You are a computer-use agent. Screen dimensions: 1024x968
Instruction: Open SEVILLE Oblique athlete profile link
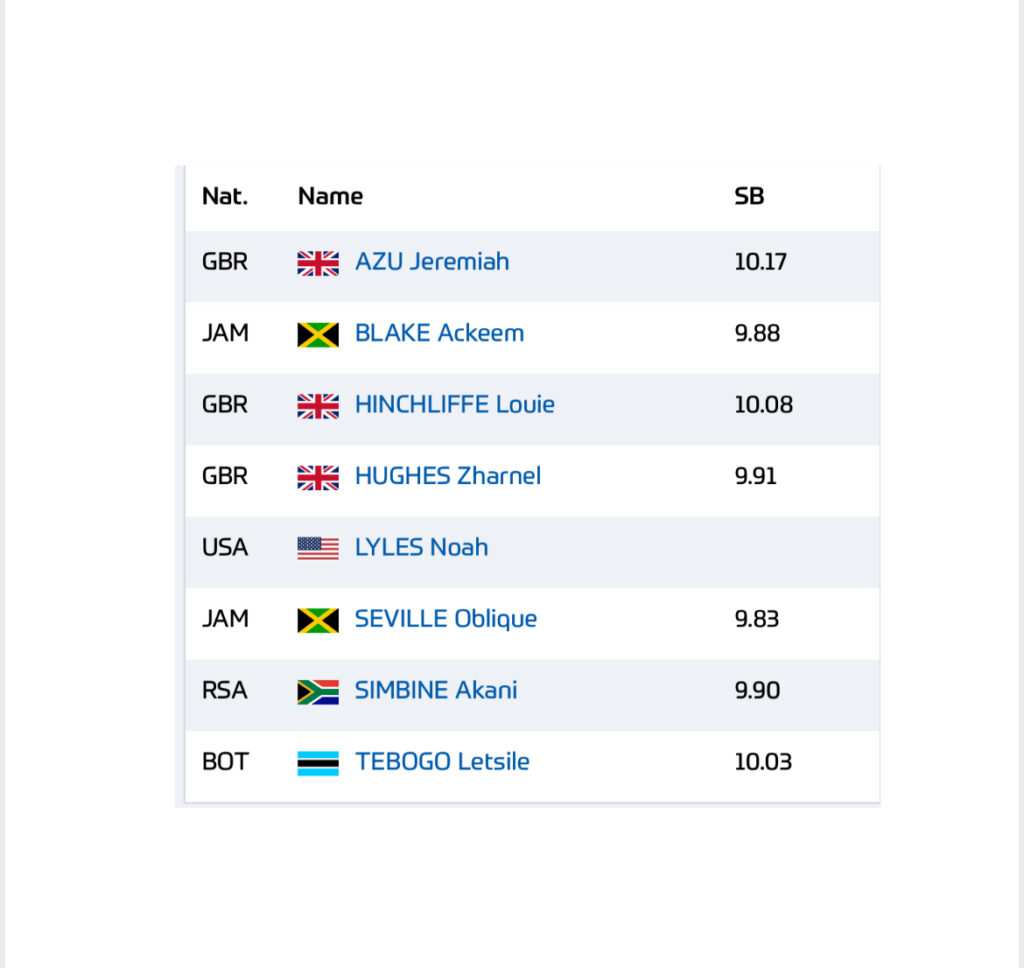click(446, 619)
